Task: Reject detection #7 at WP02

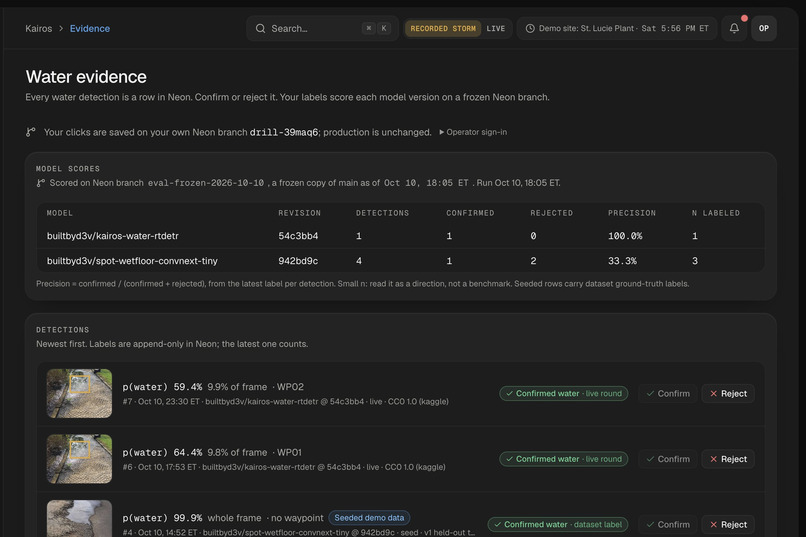Action: point(728,394)
